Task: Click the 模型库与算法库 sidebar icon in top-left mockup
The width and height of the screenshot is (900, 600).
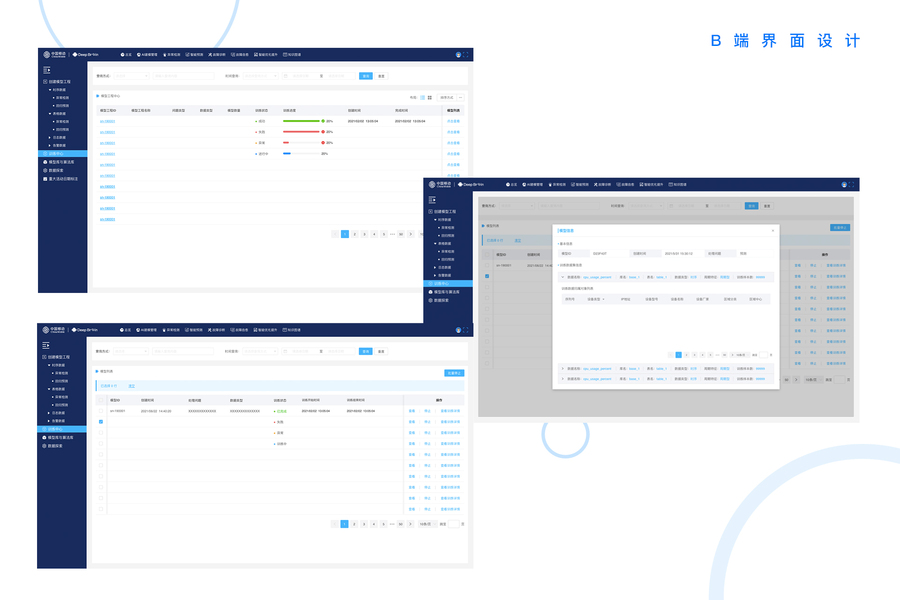Action: [45, 162]
